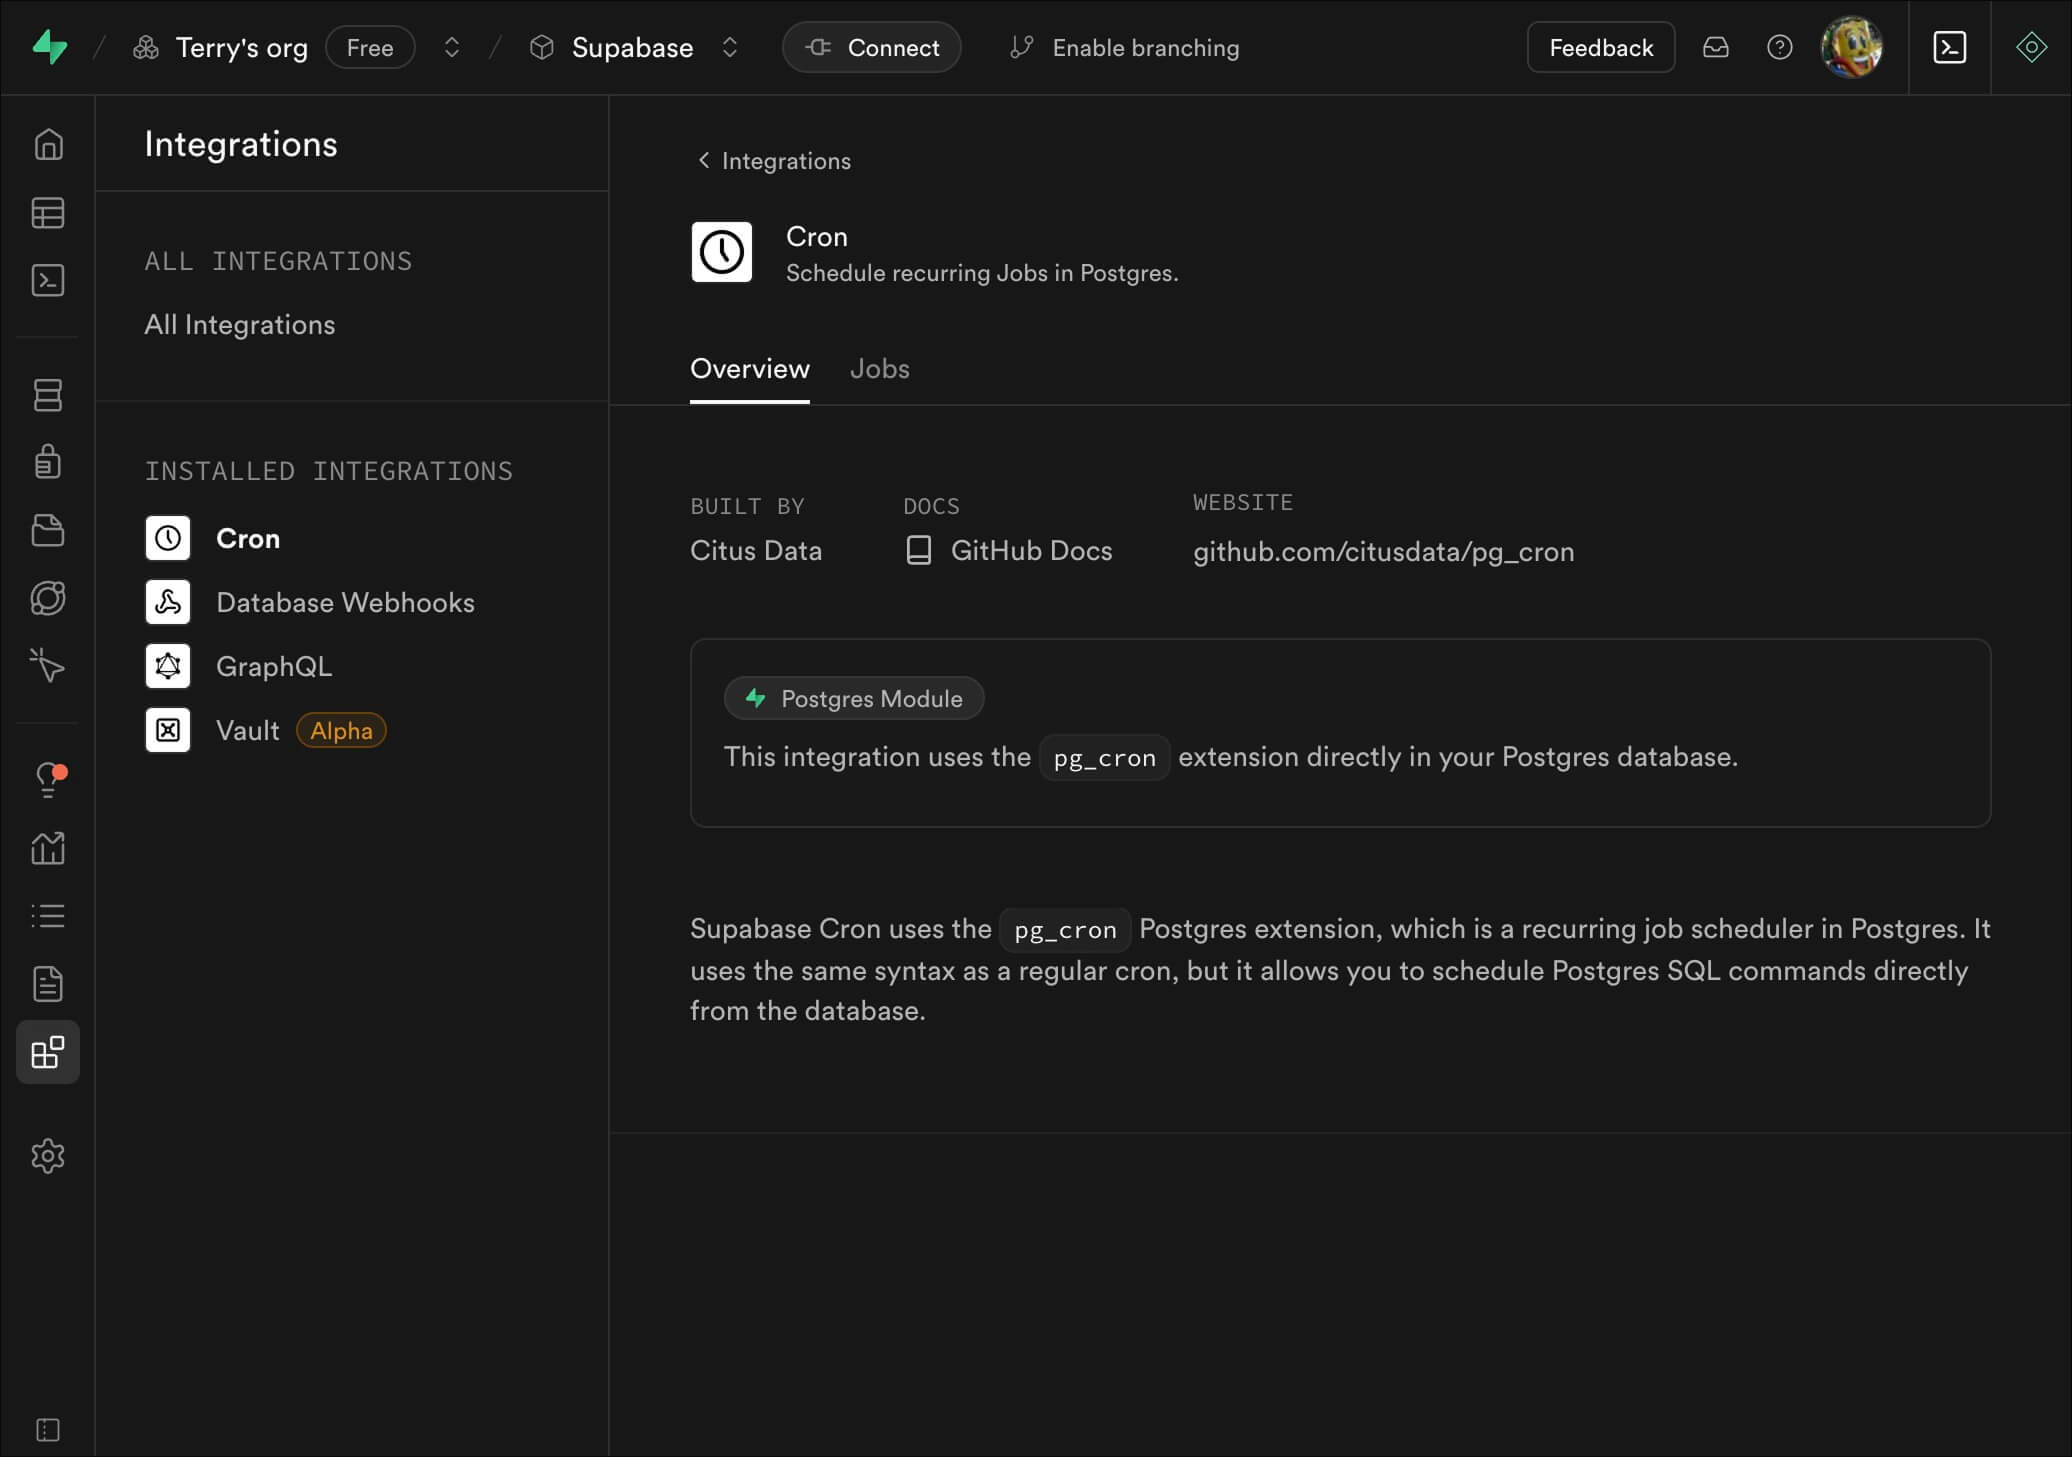Open the Advisors lightbulb icon

[x=48, y=780]
